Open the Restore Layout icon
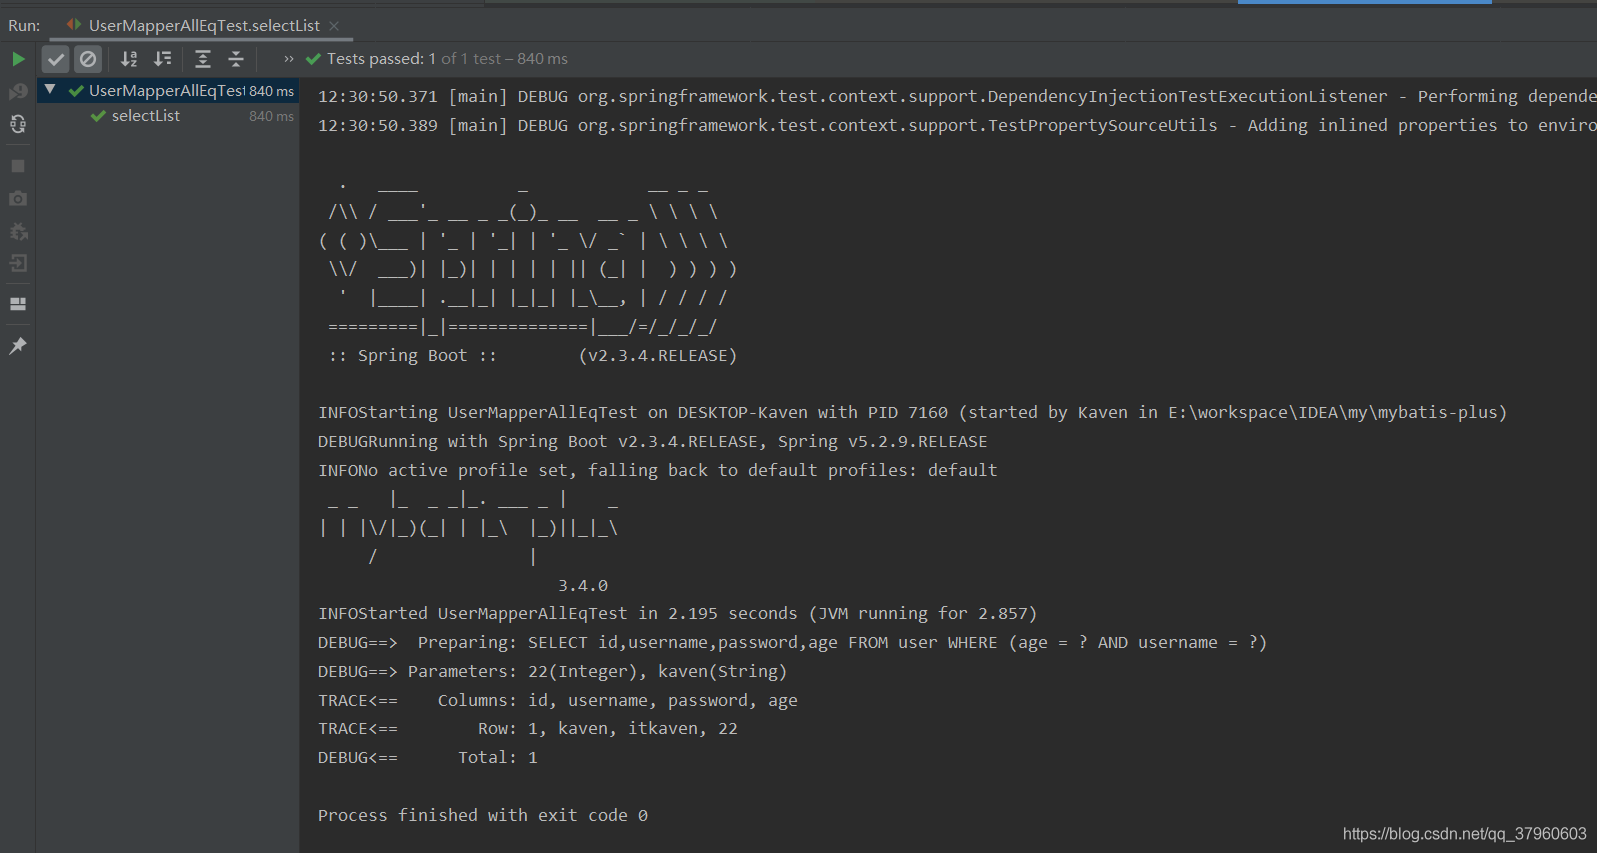Viewport: 1597px width, 853px height. (x=18, y=304)
